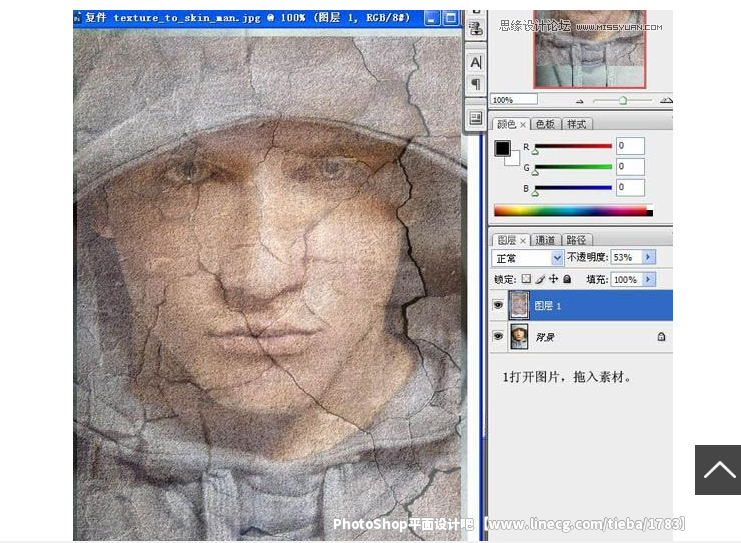Switch to the 色板 tab
The image size is (741, 543).
545,124
